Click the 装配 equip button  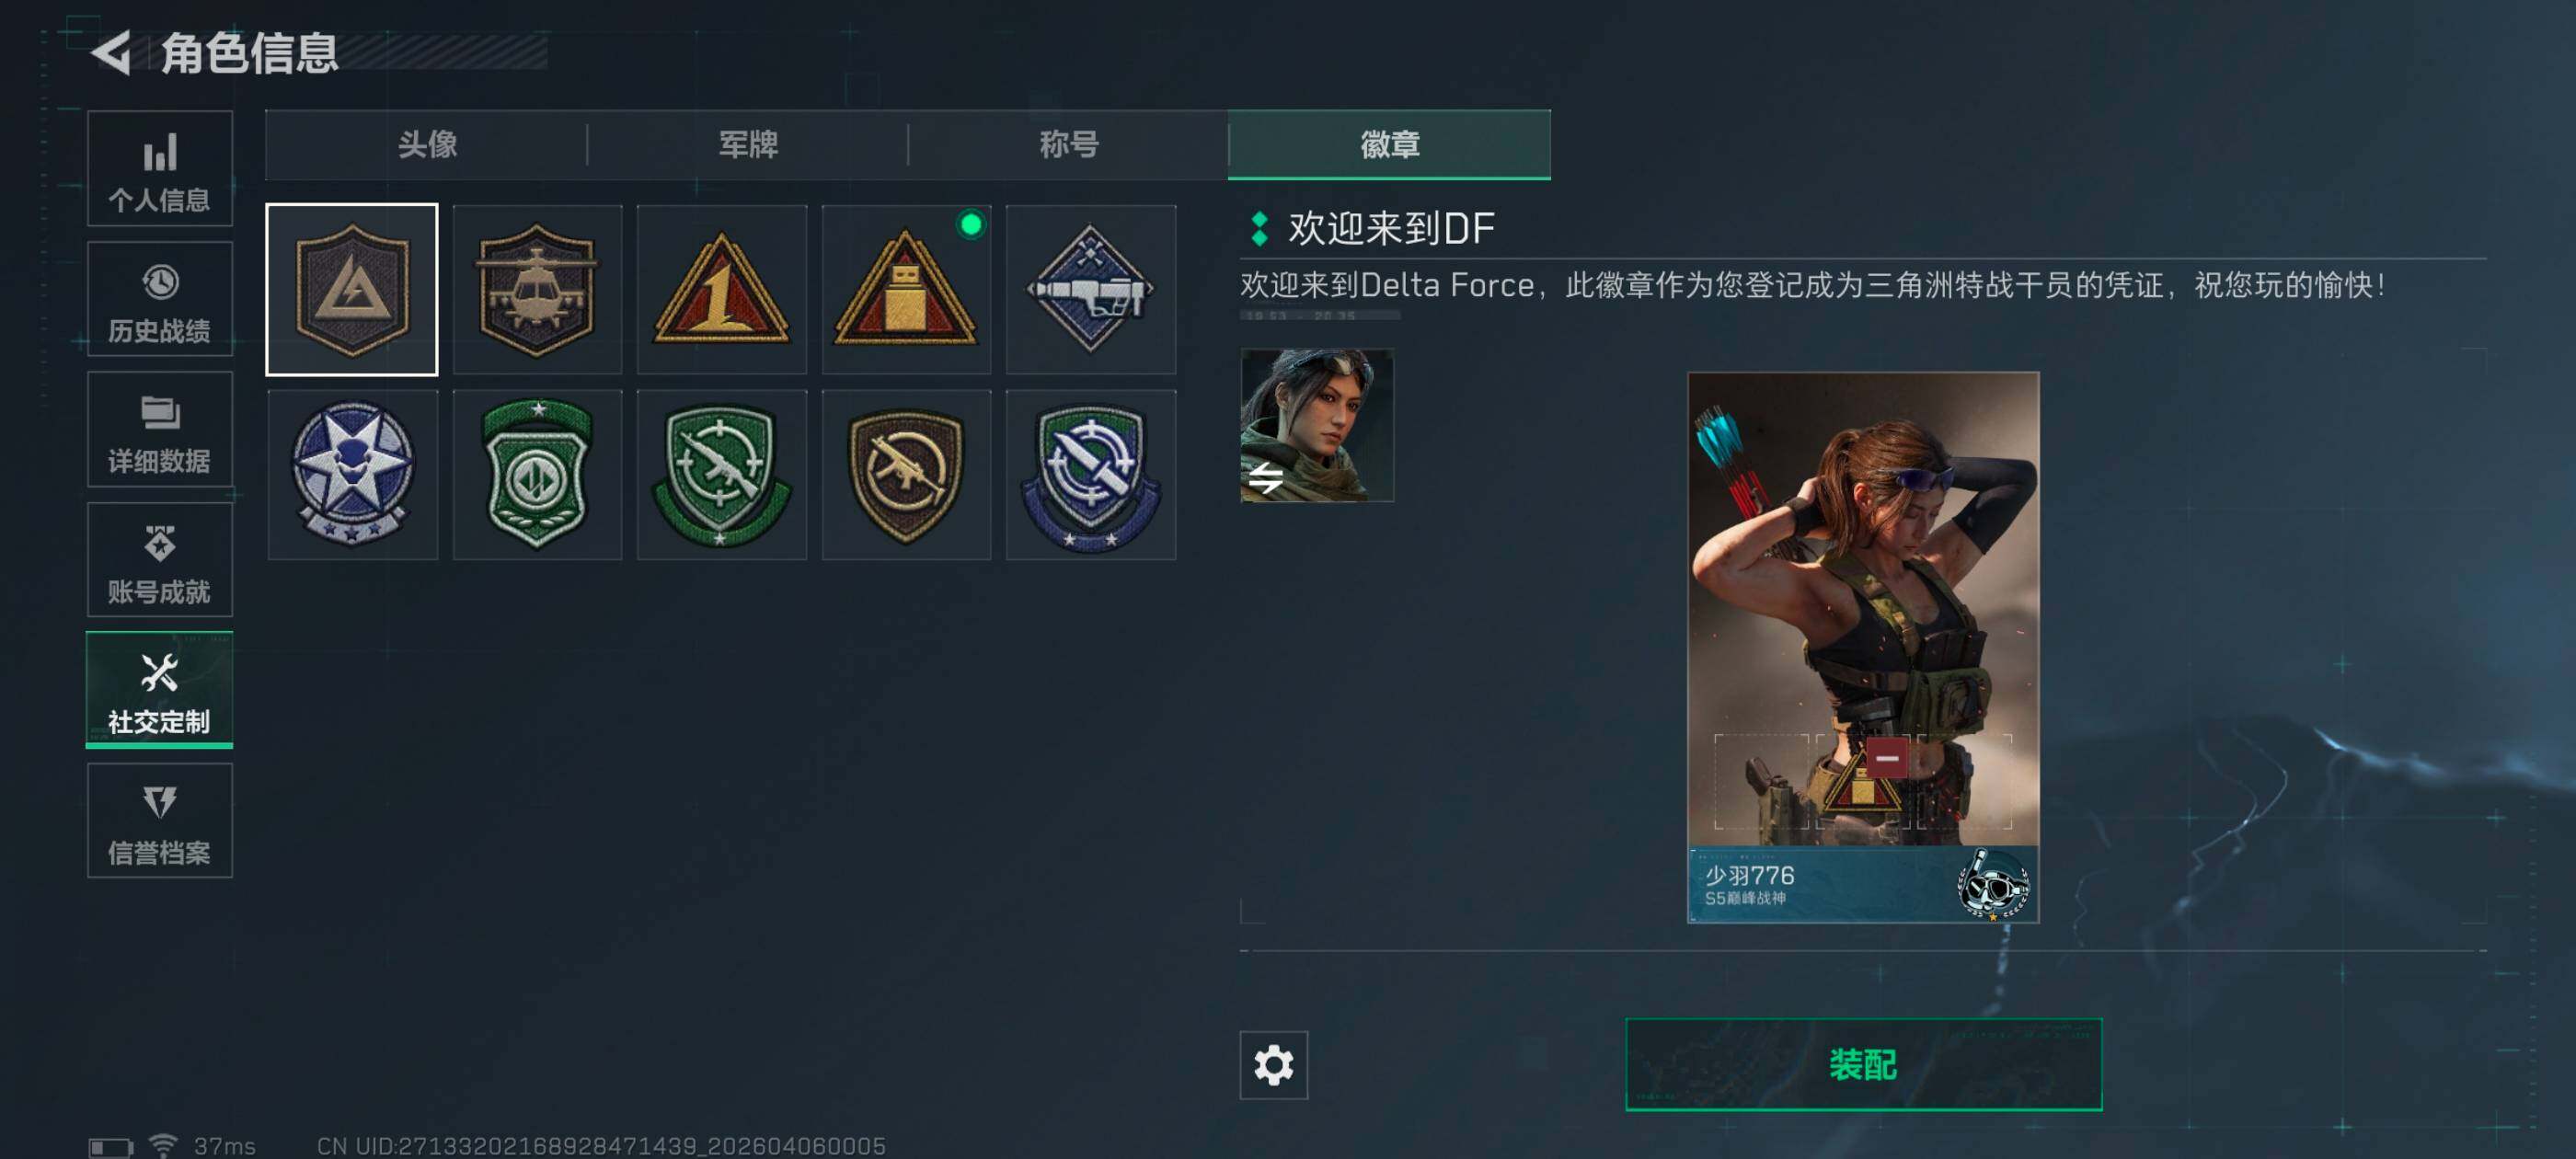point(1863,1064)
